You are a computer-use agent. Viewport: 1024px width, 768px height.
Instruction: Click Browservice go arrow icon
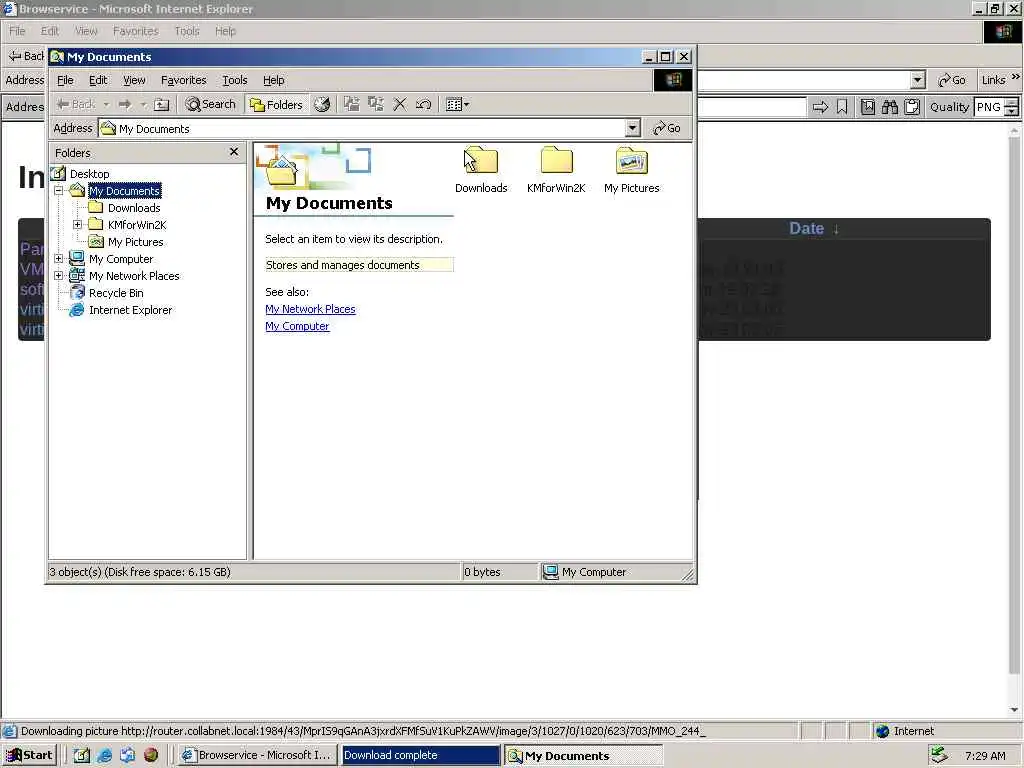point(820,107)
